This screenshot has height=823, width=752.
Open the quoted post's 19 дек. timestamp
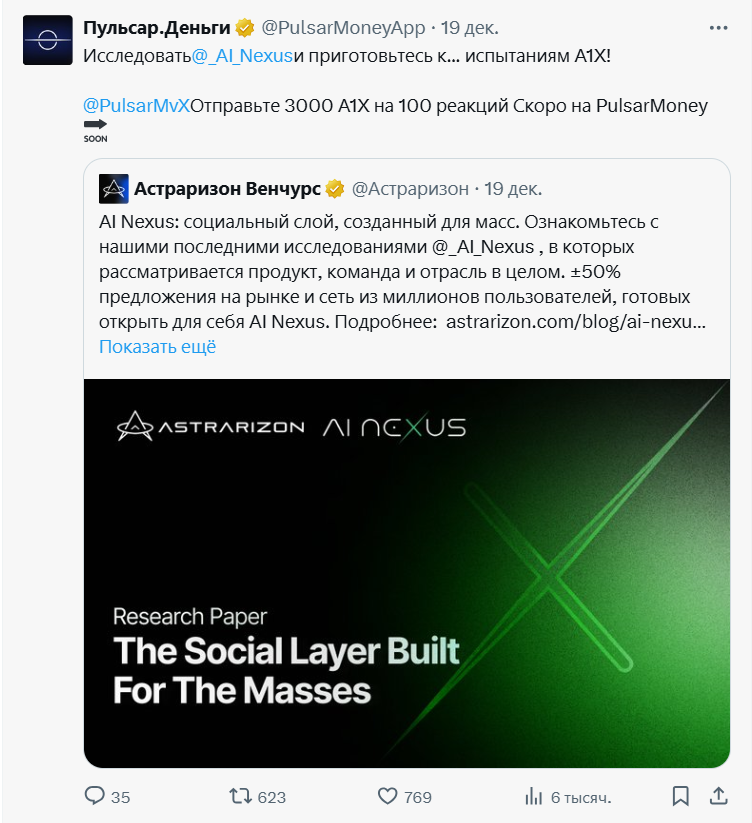click(513, 189)
